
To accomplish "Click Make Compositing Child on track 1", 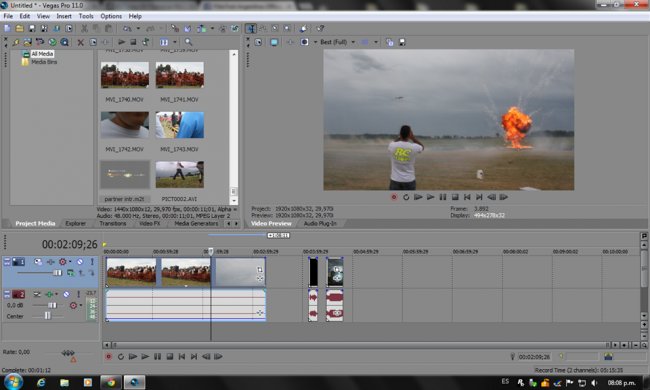I will (91, 272).
